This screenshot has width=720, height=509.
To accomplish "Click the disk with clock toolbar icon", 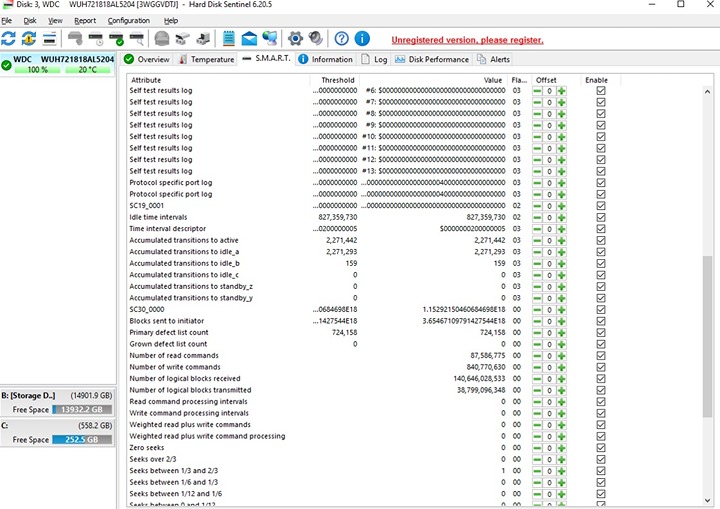I will [x=96, y=39].
